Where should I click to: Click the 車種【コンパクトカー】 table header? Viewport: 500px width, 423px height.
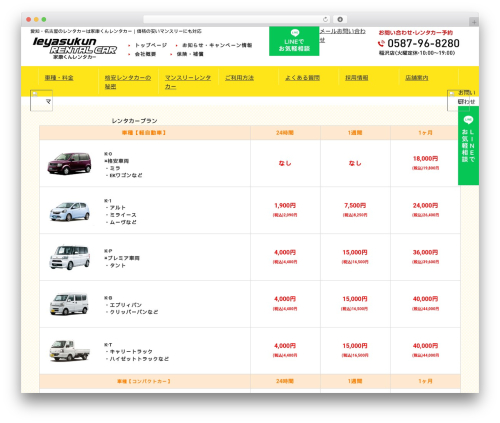coord(144,381)
